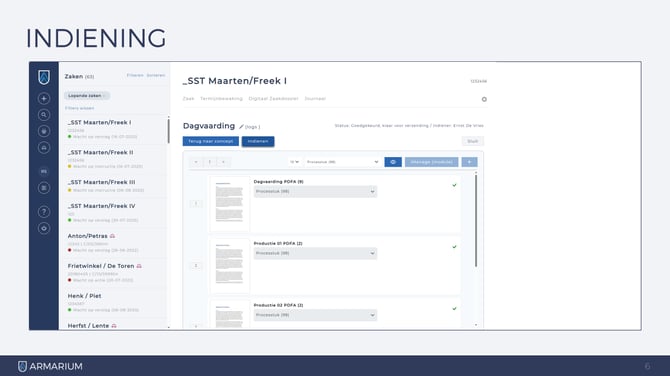The image size is (670, 376).
Task: Open Dagvaarding PDFA document thumbnail
Action: click(x=229, y=203)
